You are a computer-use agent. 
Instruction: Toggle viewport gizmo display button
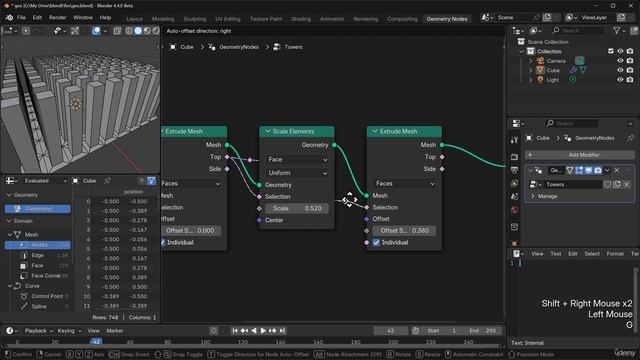75,31
